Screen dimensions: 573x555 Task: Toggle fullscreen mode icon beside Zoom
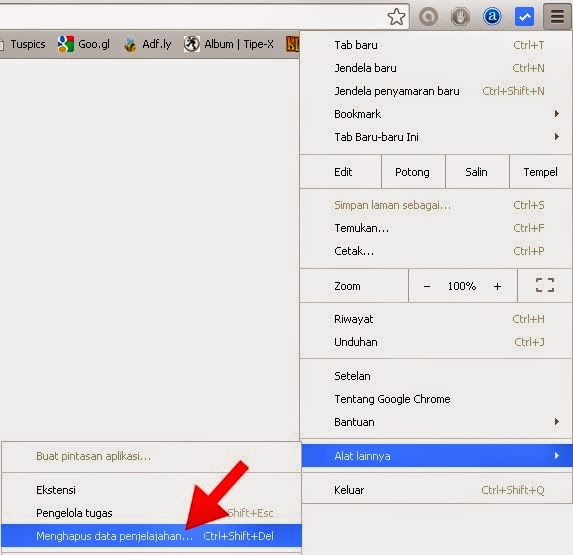545,285
